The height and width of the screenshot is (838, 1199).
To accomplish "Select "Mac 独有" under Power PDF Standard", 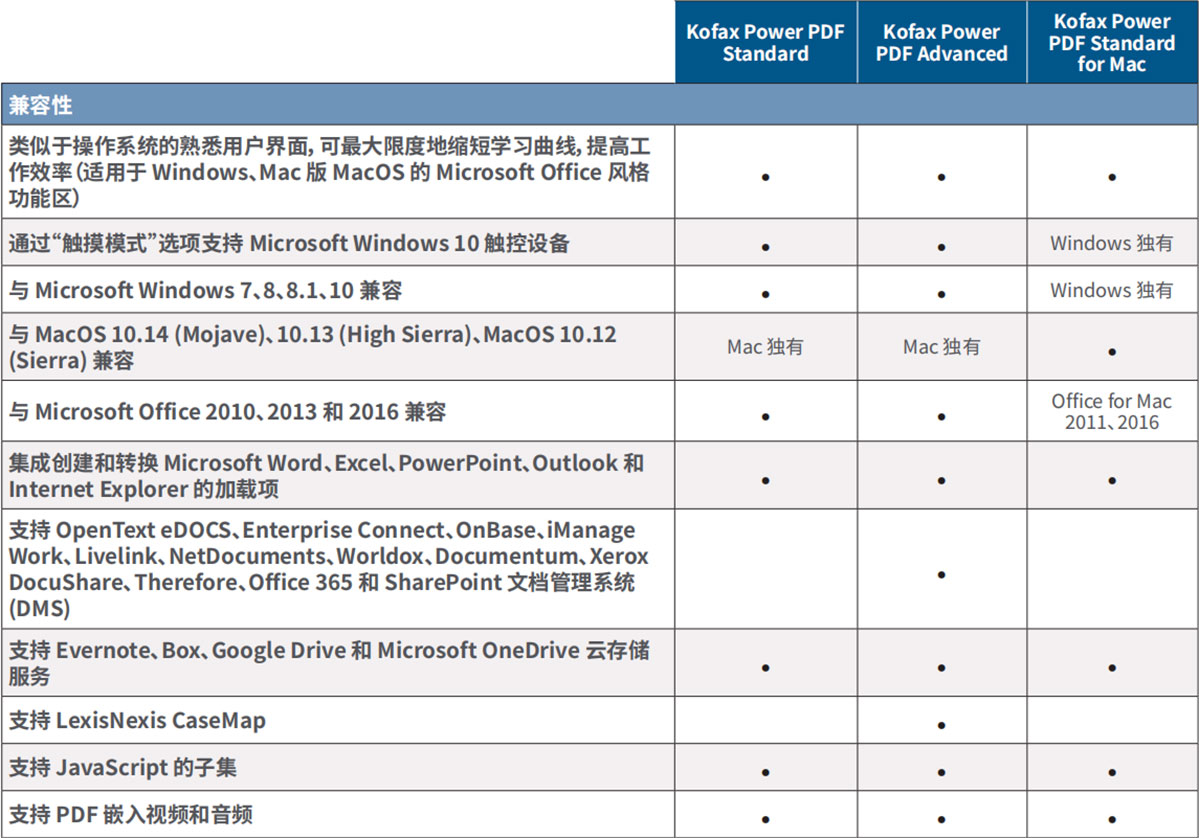I will (x=765, y=347).
